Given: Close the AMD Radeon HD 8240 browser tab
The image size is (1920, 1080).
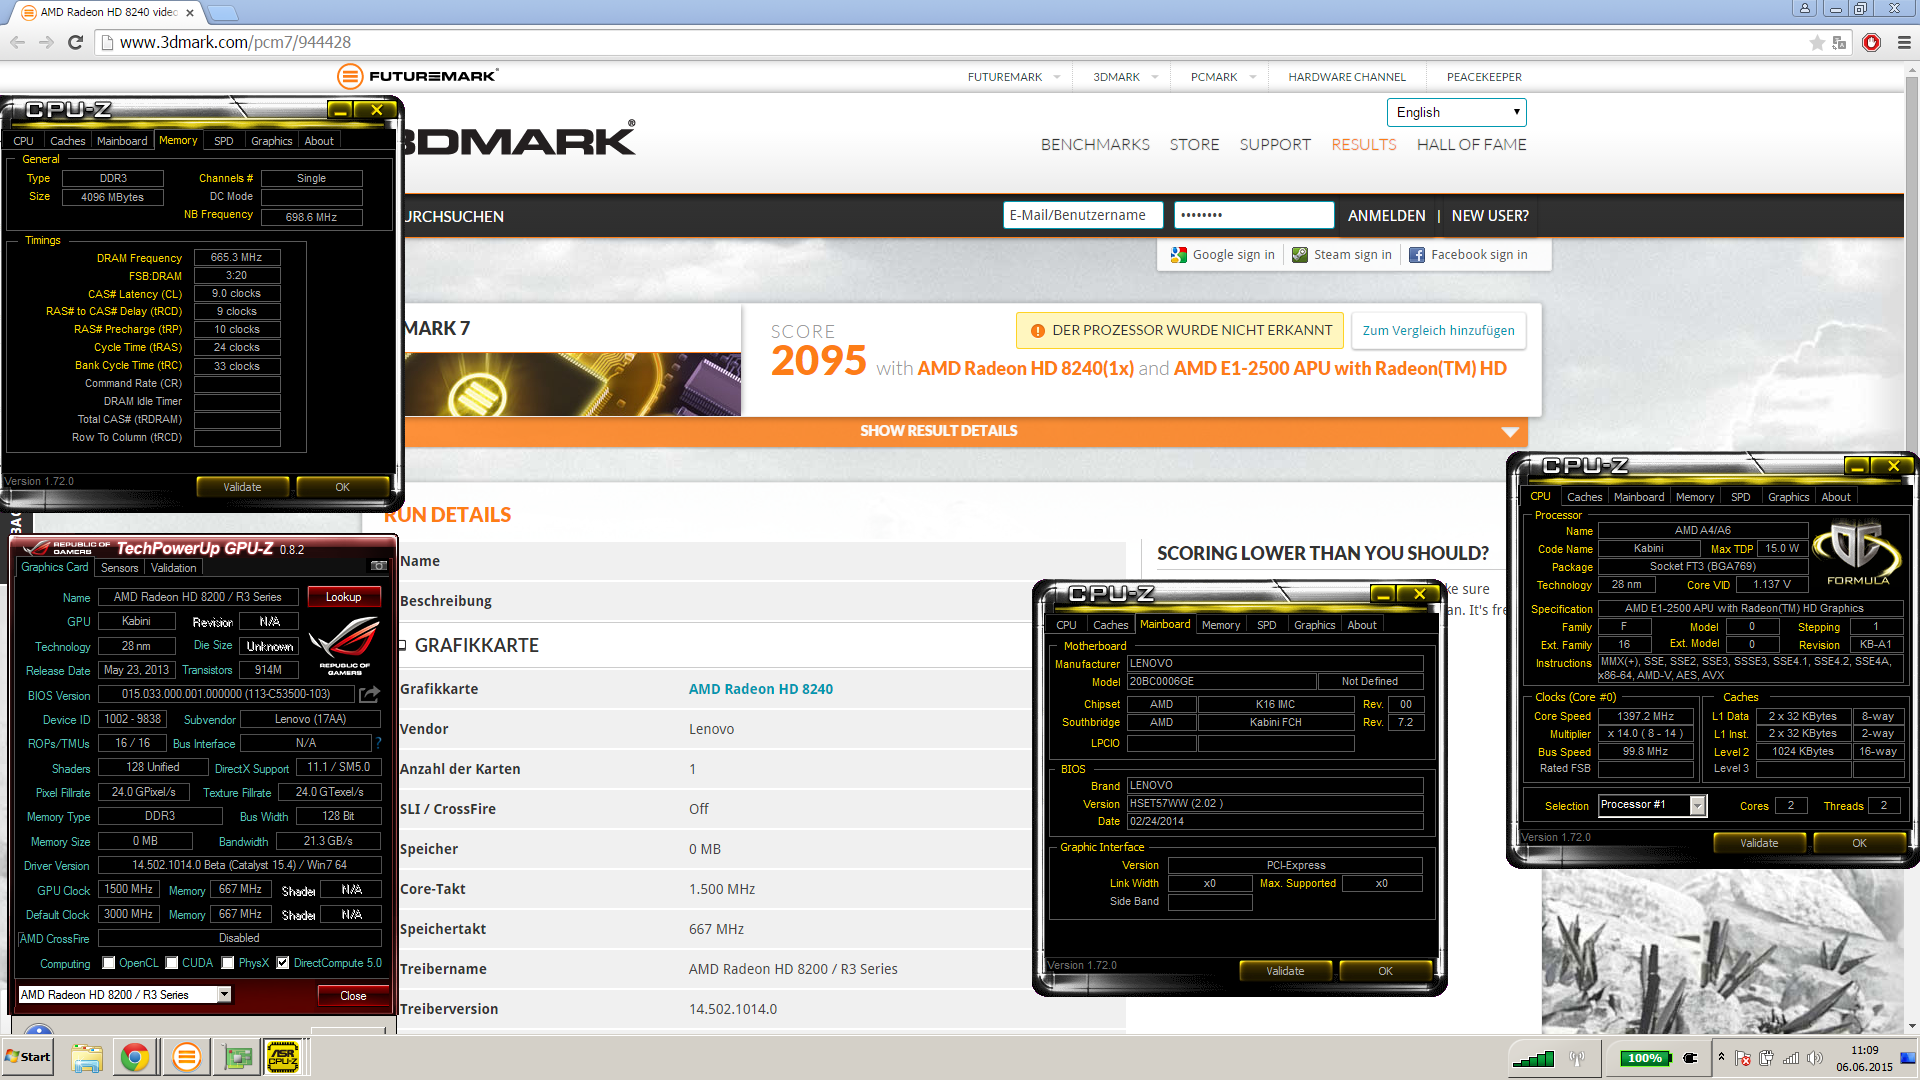Looking at the screenshot, I should pos(190,13).
